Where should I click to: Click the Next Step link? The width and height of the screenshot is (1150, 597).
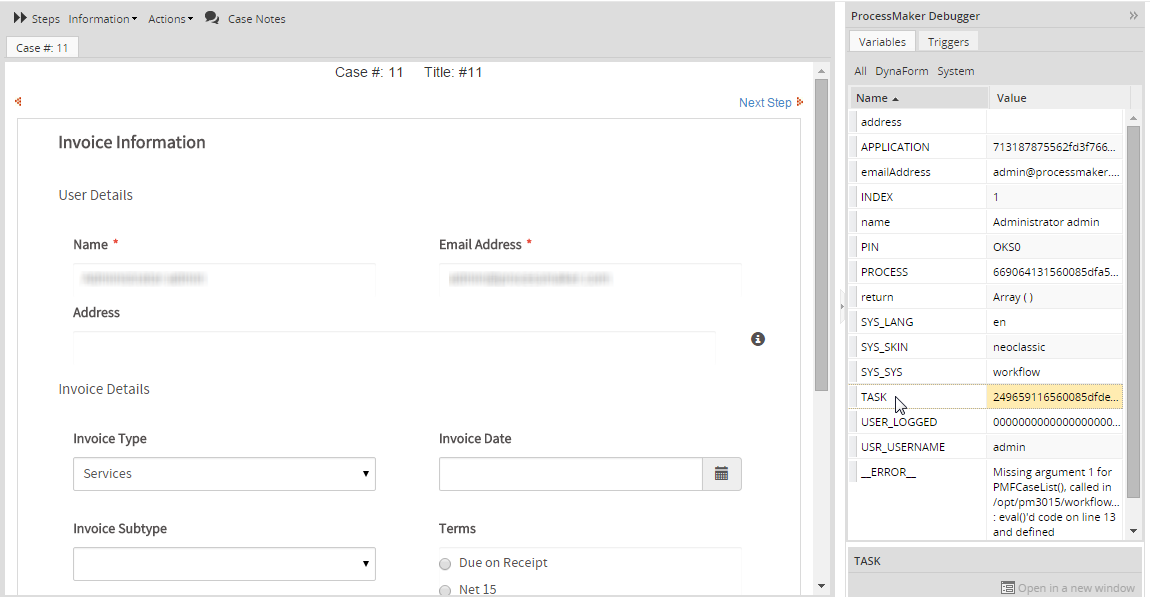pos(764,102)
